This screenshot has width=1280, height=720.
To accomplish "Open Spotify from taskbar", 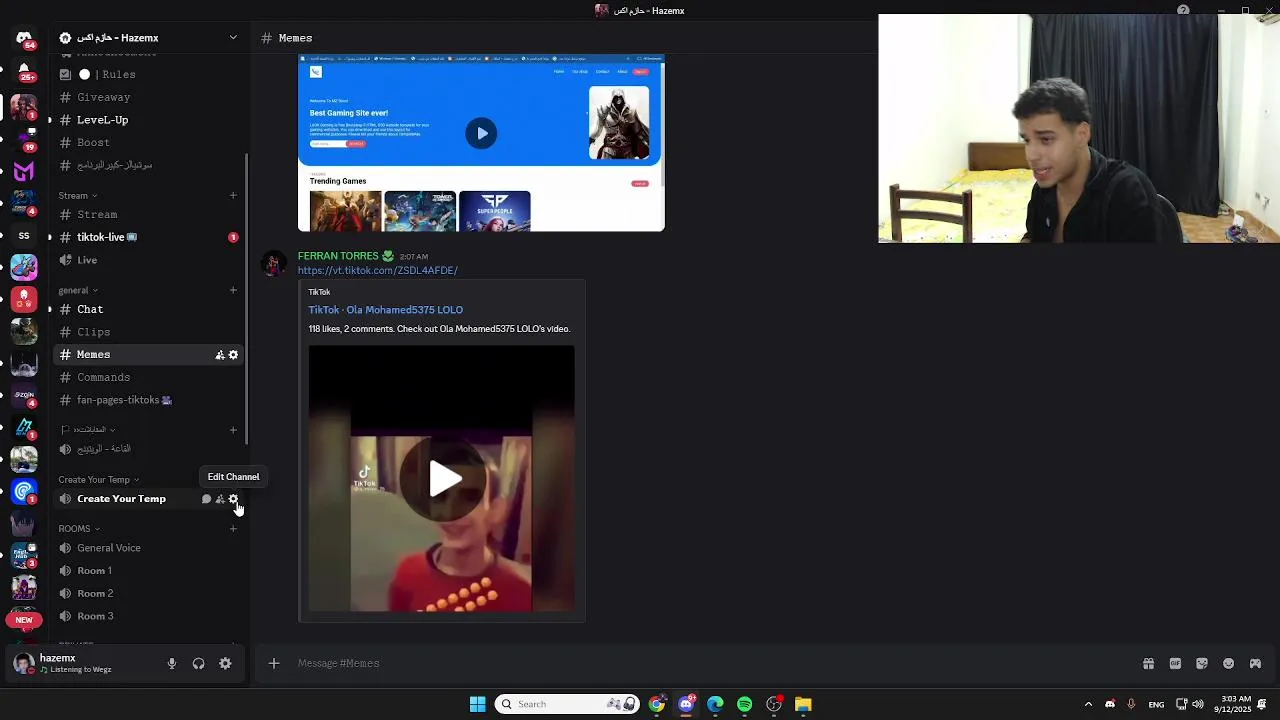I will coord(744,704).
